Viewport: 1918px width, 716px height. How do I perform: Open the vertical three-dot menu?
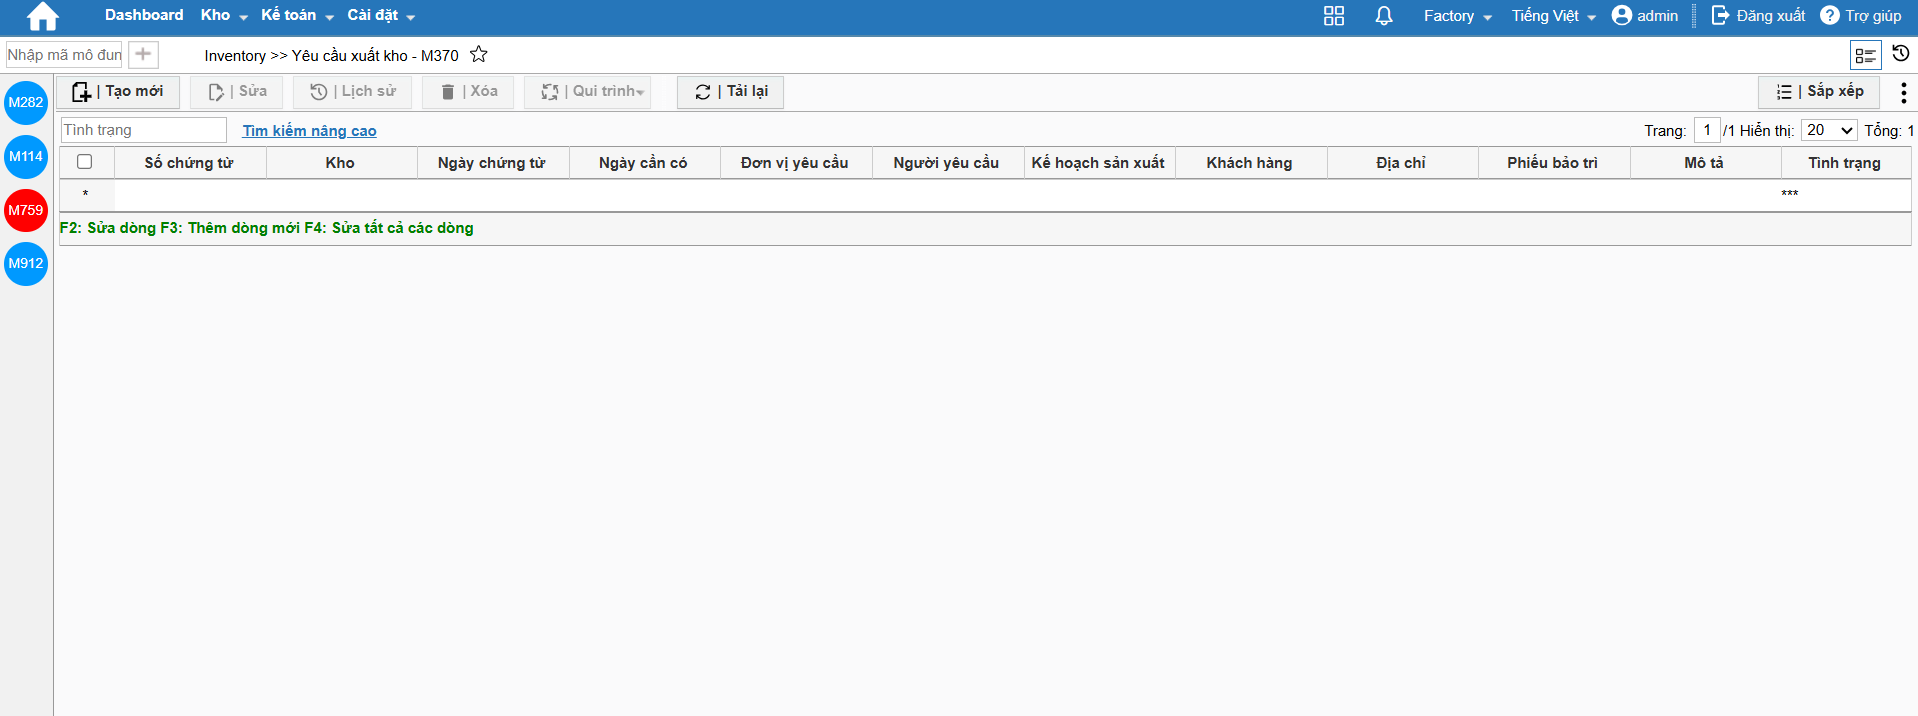(x=1903, y=92)
